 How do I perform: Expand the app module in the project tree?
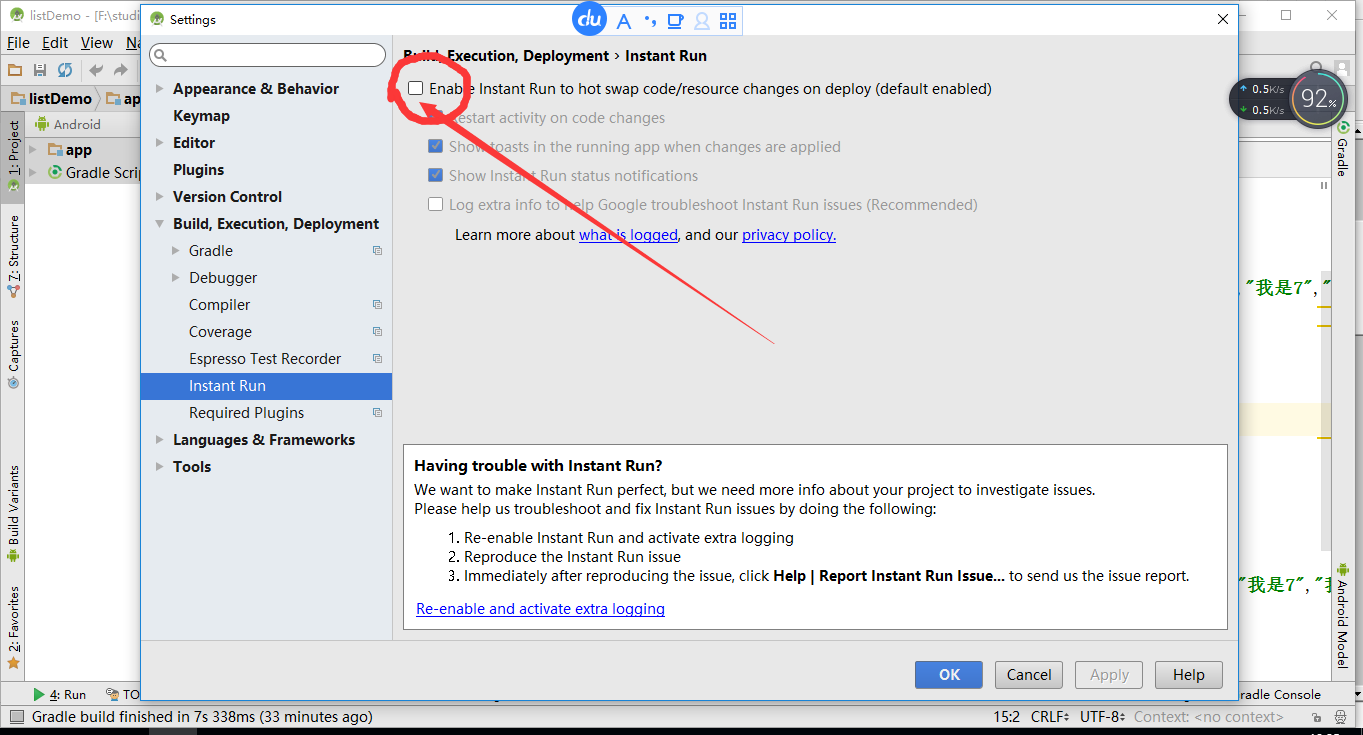click(33, 150)
